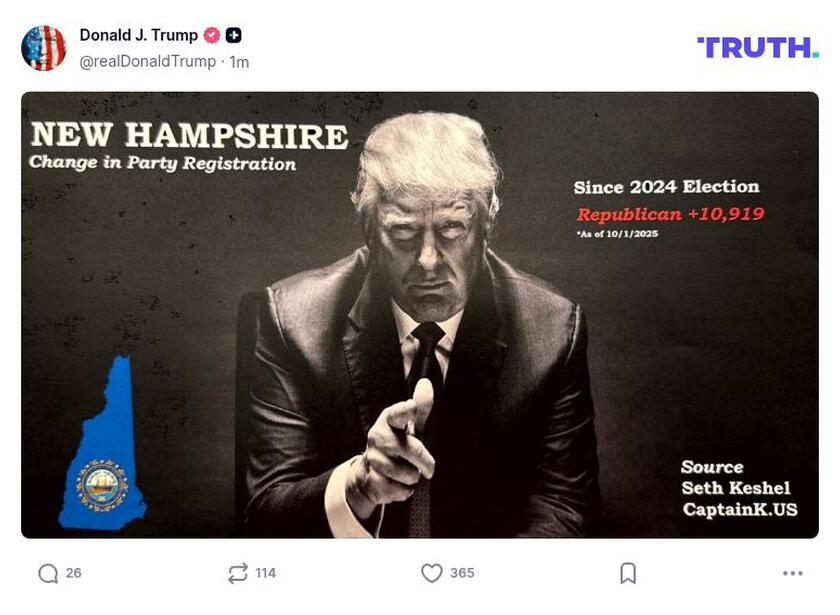Click the reply speech bubble icon
840x615 pixels.
pos(48,573)
